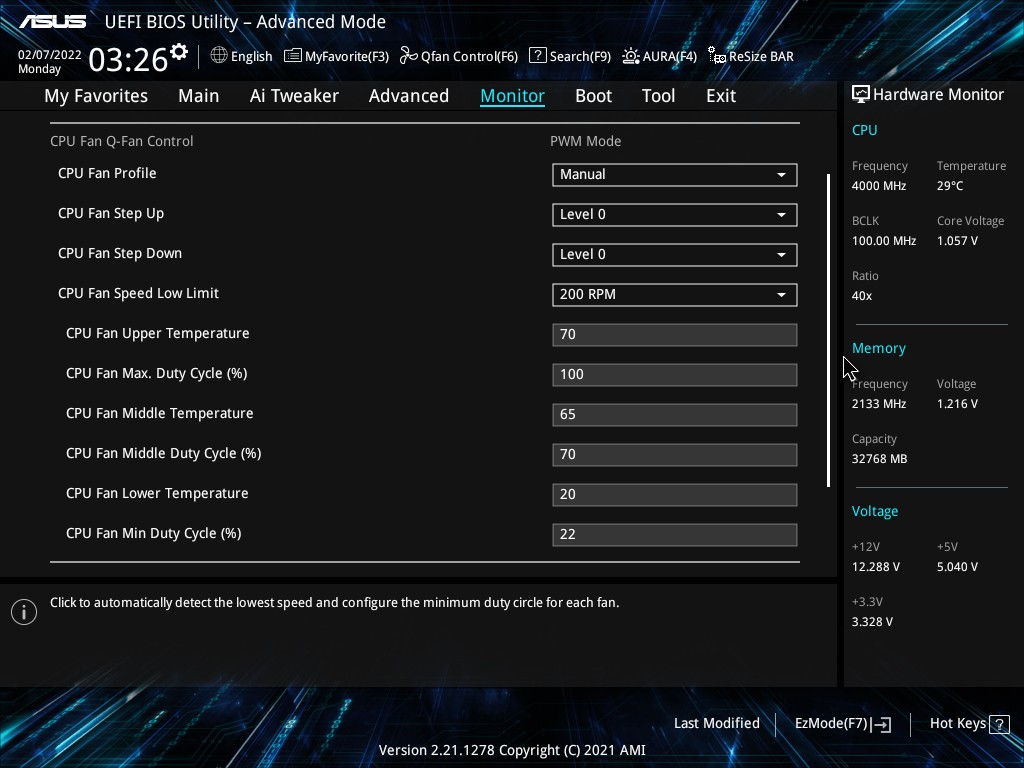1024x768 pixels.
Task: Click the CPU Fan Lower Temperature label
Action: 157,493
